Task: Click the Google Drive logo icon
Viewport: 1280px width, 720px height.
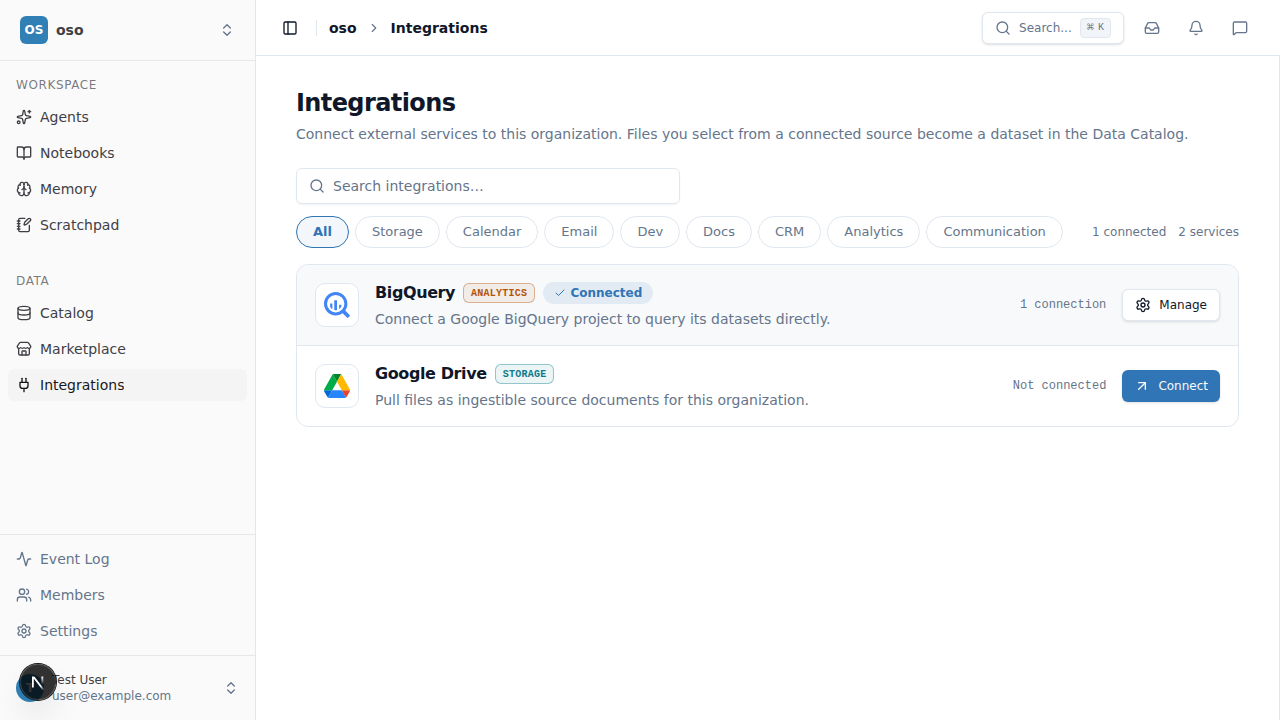Action: tap(337, 386)
